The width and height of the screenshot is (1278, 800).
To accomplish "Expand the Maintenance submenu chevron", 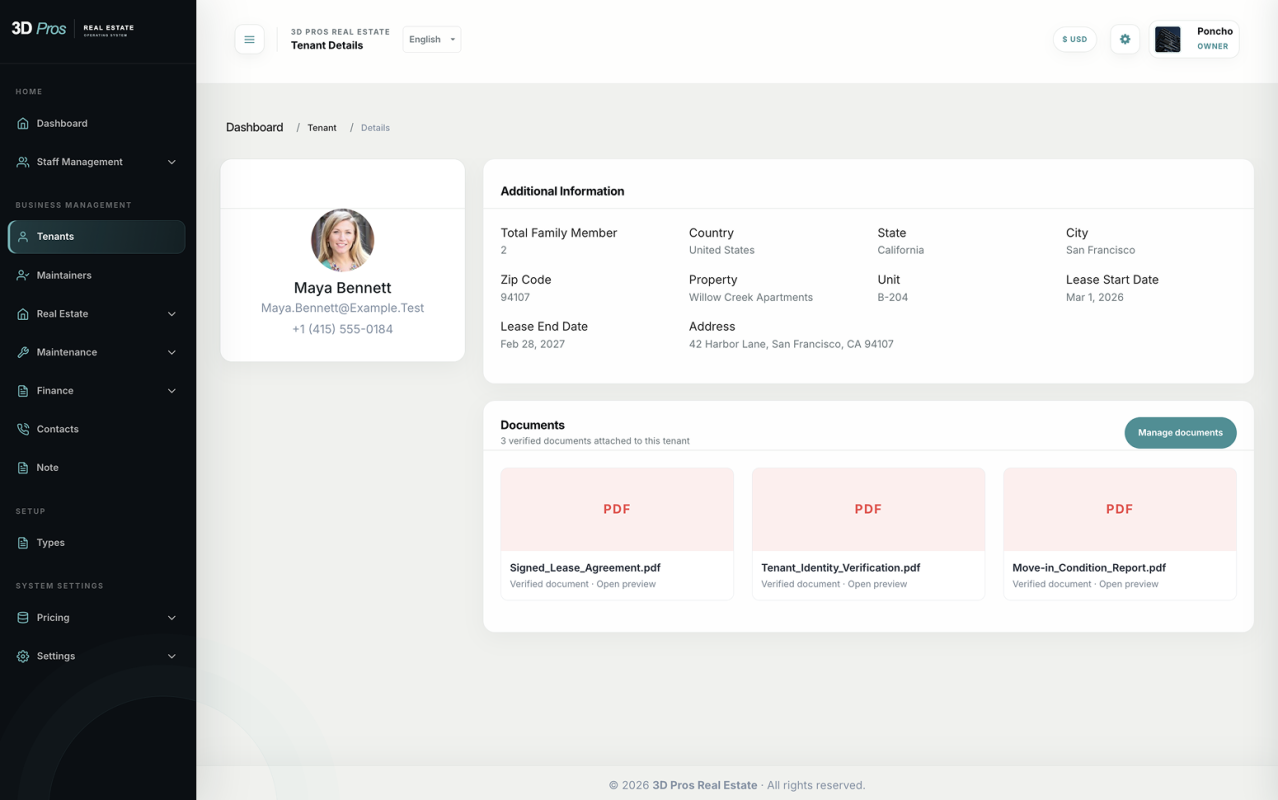I will tap(172, 352).
